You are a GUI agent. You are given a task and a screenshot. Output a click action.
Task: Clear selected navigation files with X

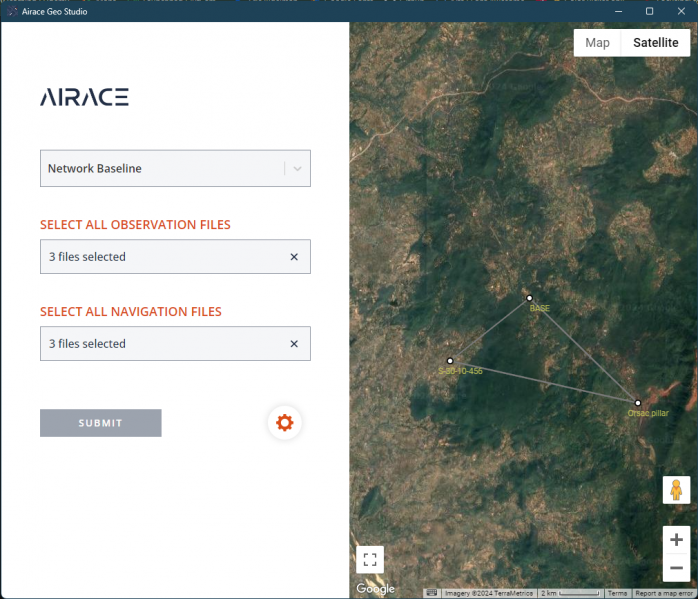coord(294,344)
